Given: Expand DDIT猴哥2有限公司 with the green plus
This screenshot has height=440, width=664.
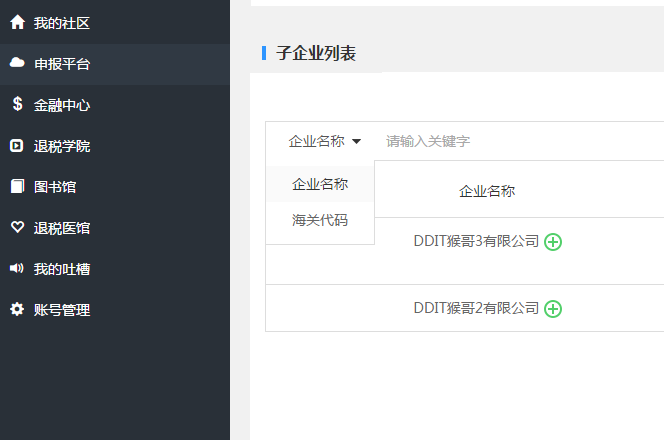Looking at the screenshot, I should click(553, 308).
